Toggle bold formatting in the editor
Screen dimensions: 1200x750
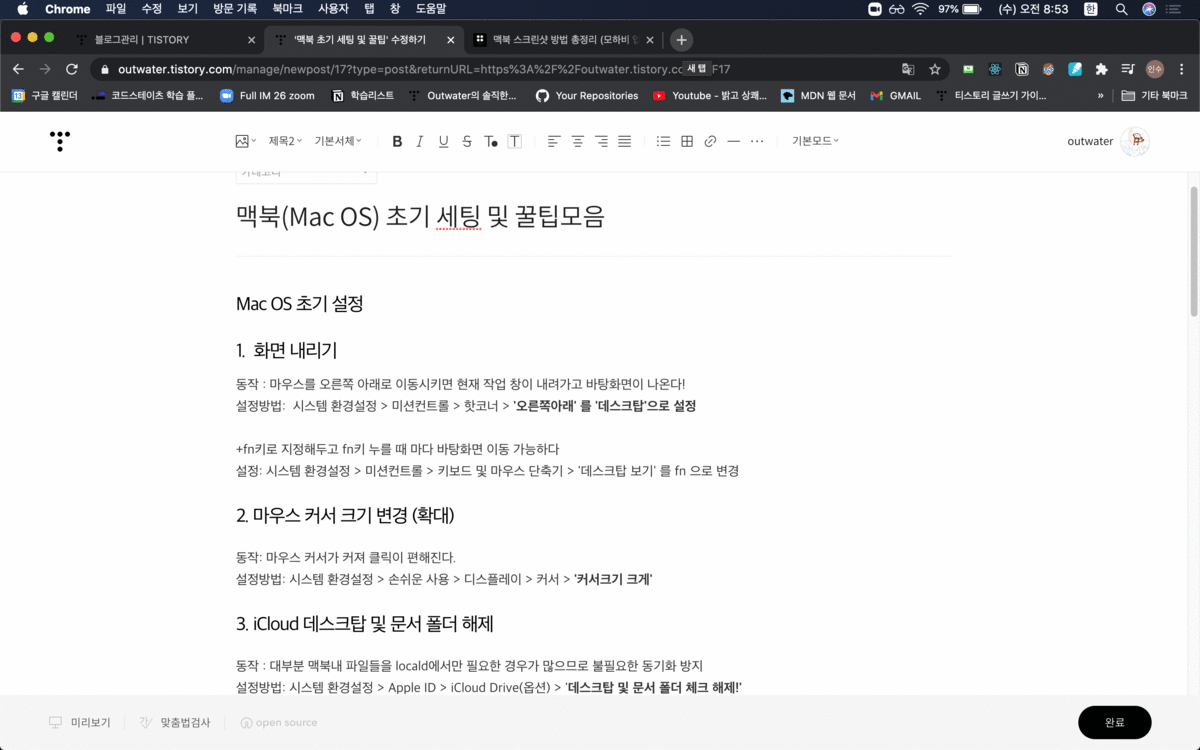pyautogui.click(x=397, y=142)
